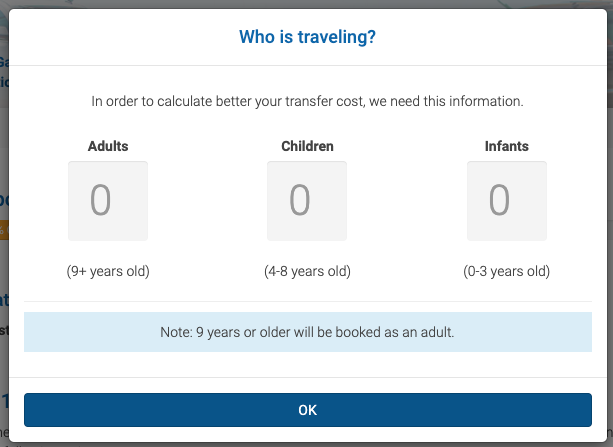
Task: Click the orange badge behind the dialog
Action: (x=4, y=231)
